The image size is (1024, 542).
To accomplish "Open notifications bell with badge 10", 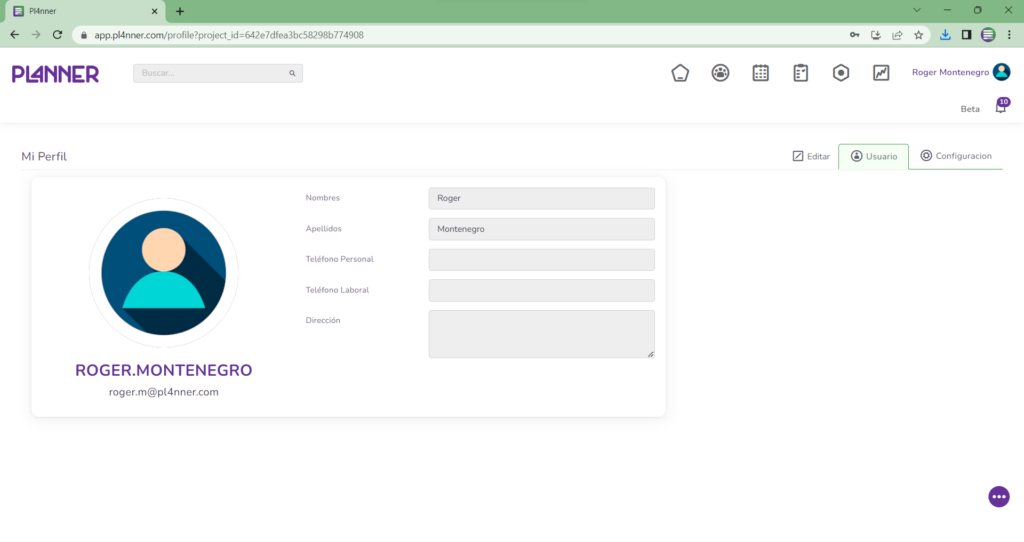I will pos(1001,106).
